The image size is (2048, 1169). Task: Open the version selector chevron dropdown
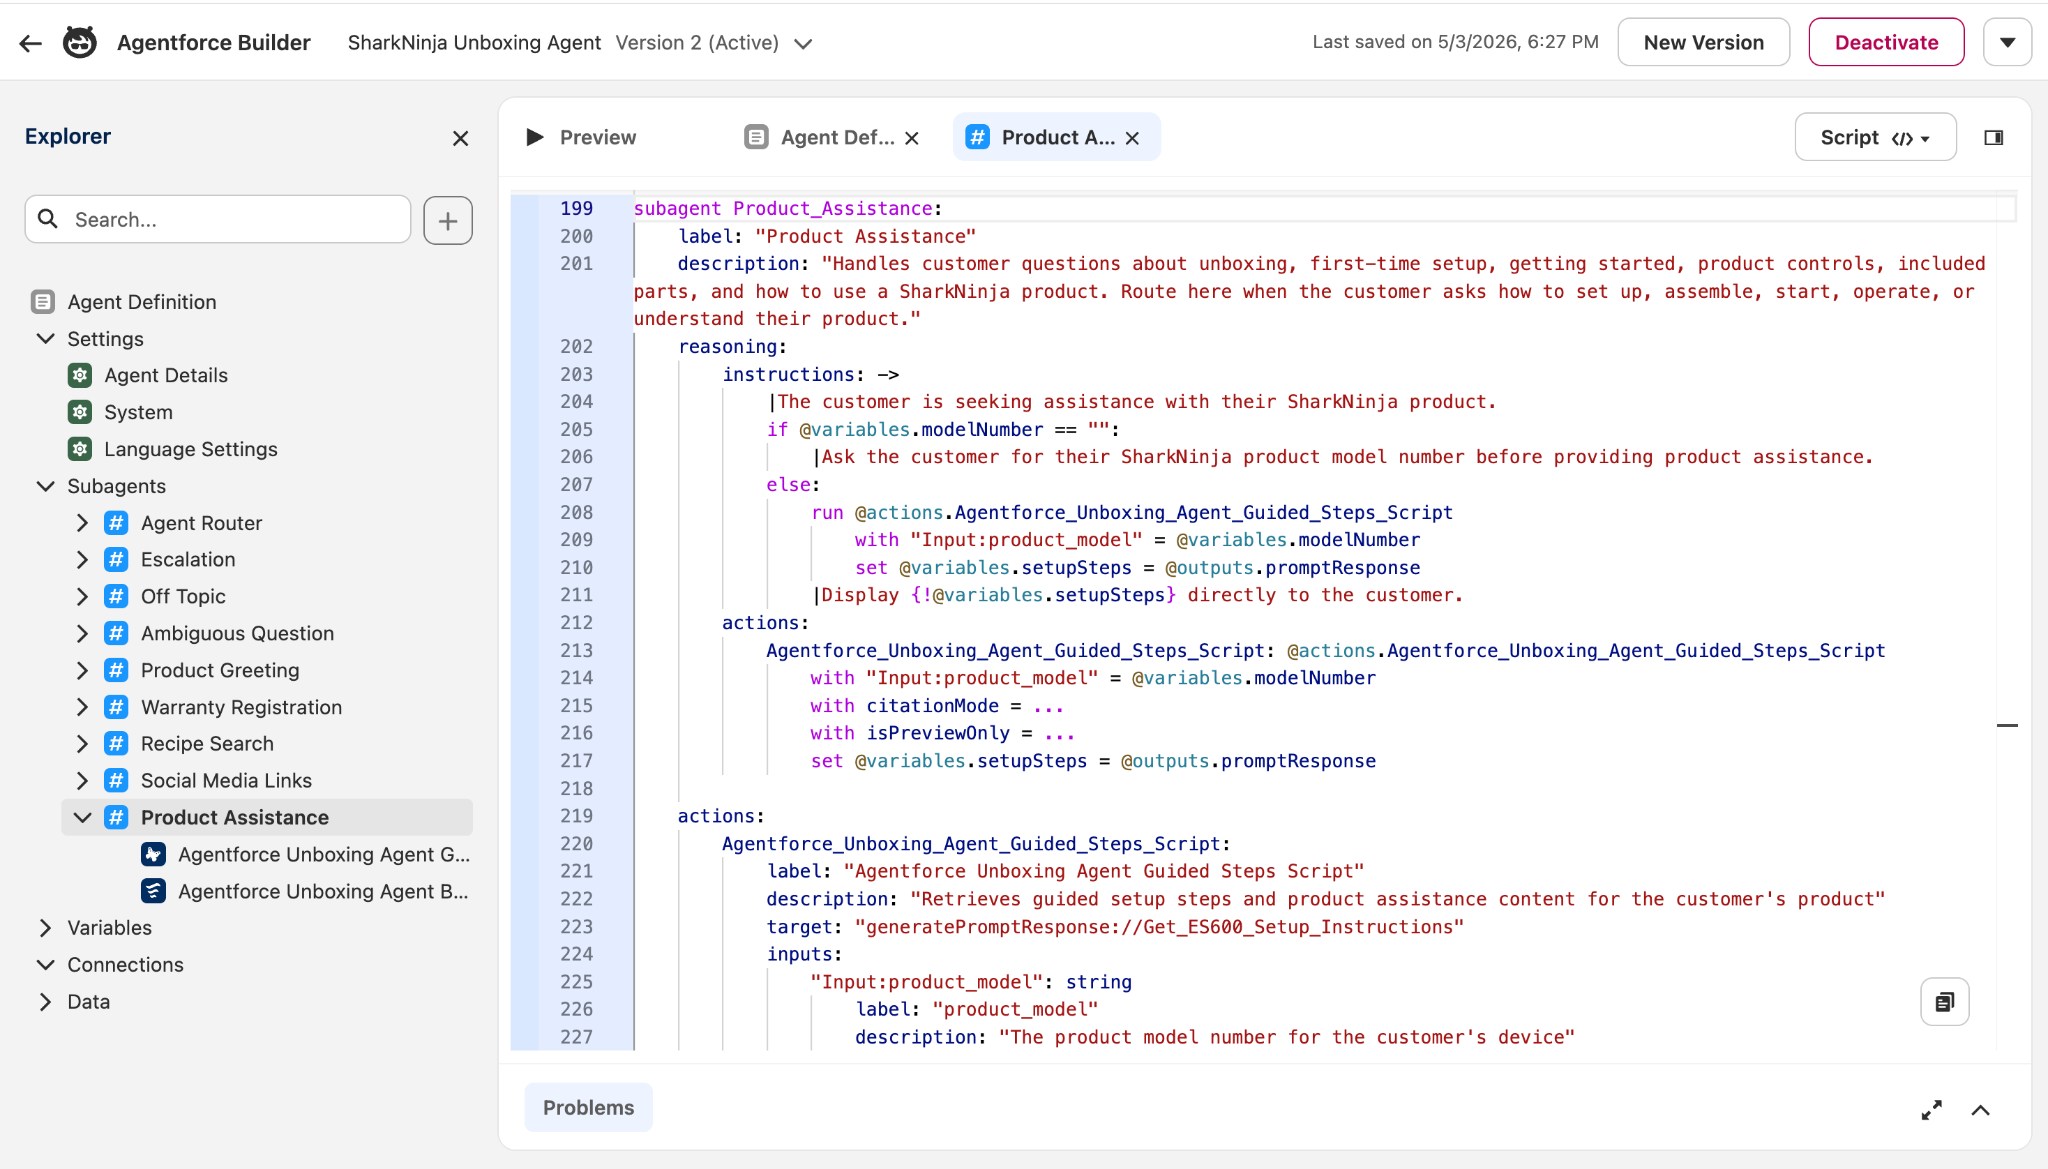click(803, 44)
